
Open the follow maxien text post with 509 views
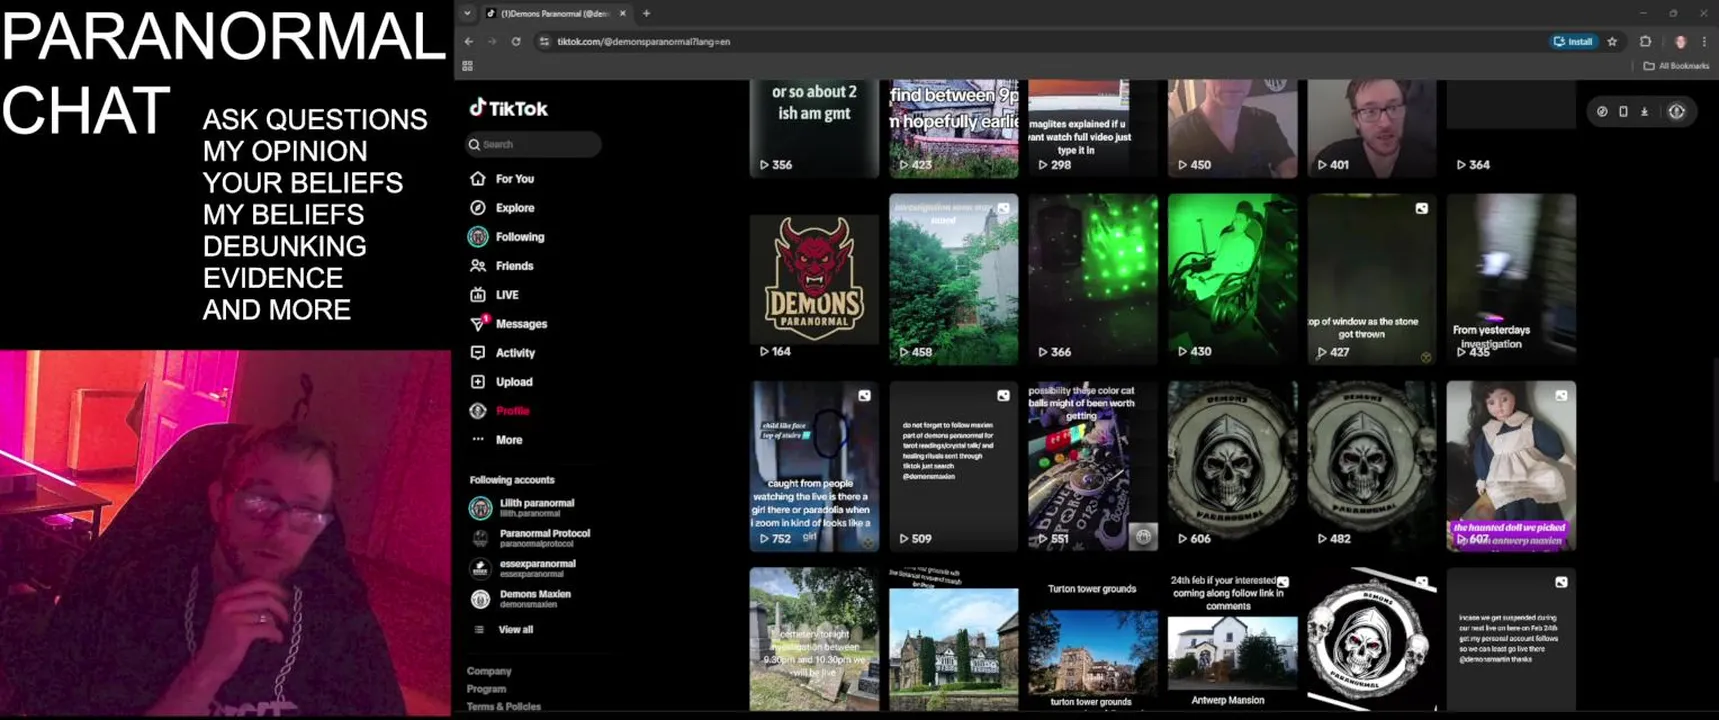[x=954, y=466]
